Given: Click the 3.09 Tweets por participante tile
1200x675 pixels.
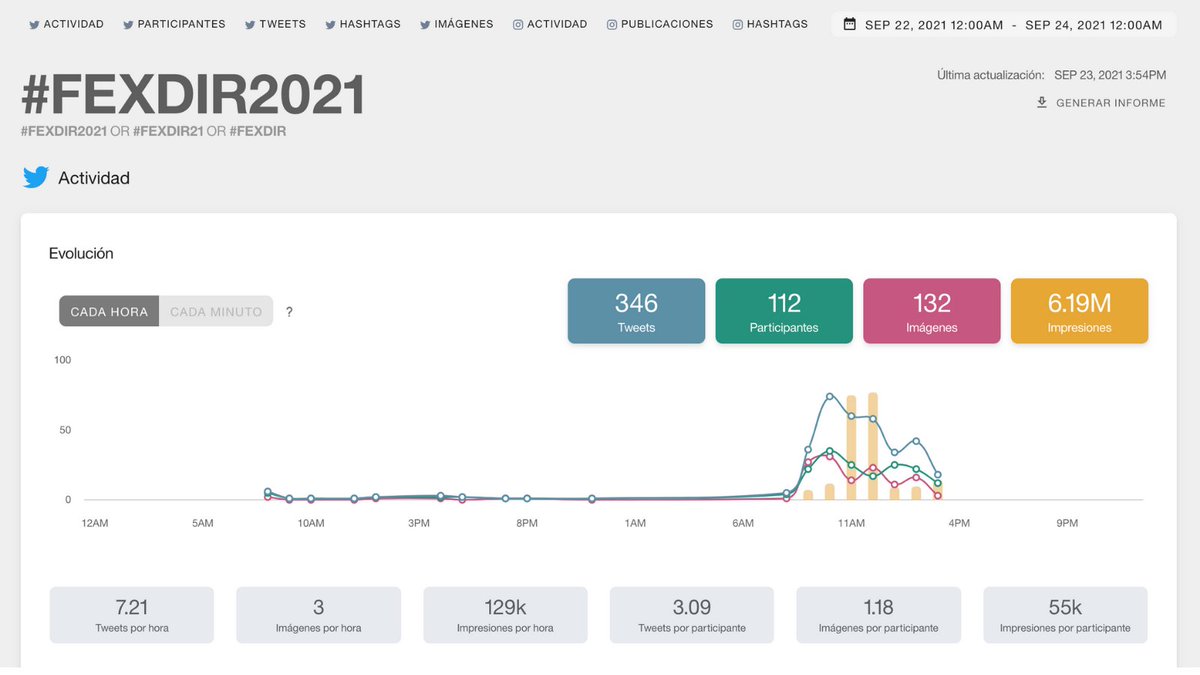Looking at the screenshot, I should click(692, 615).
